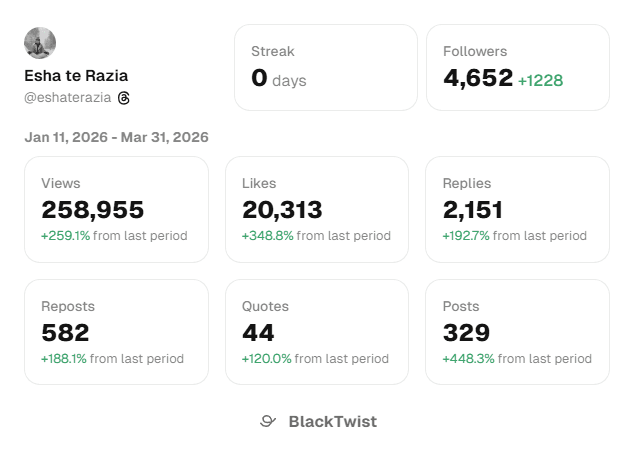Select the Streak days card
Image resolution: width=634 pixels, height=457 pixels.
[x=326, y=67]
